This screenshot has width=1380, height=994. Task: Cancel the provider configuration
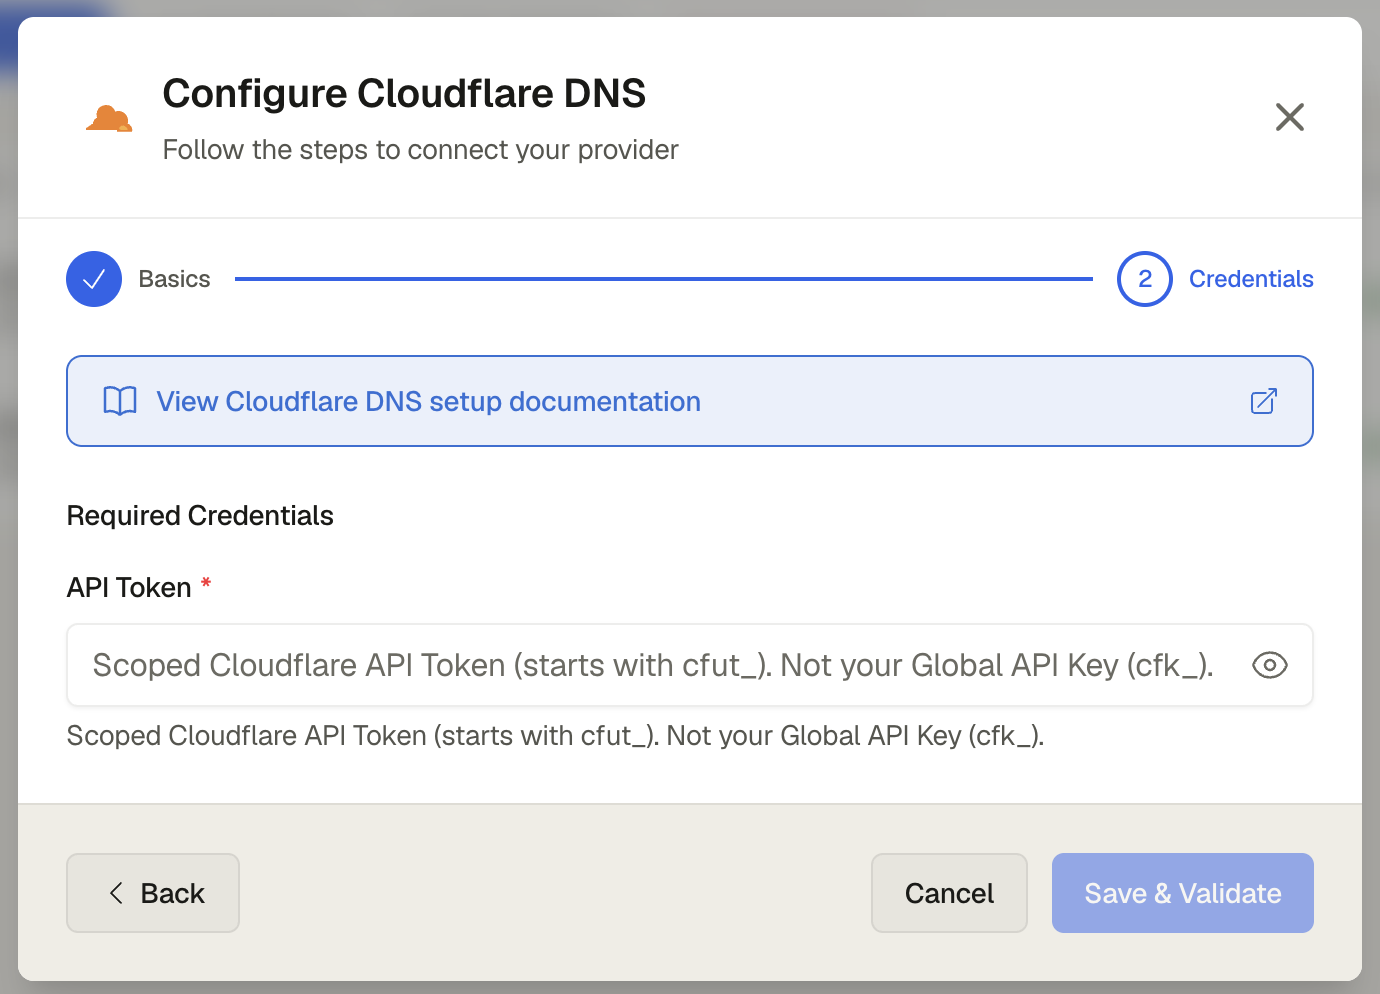pyautogui.click(x=949, y=893)
